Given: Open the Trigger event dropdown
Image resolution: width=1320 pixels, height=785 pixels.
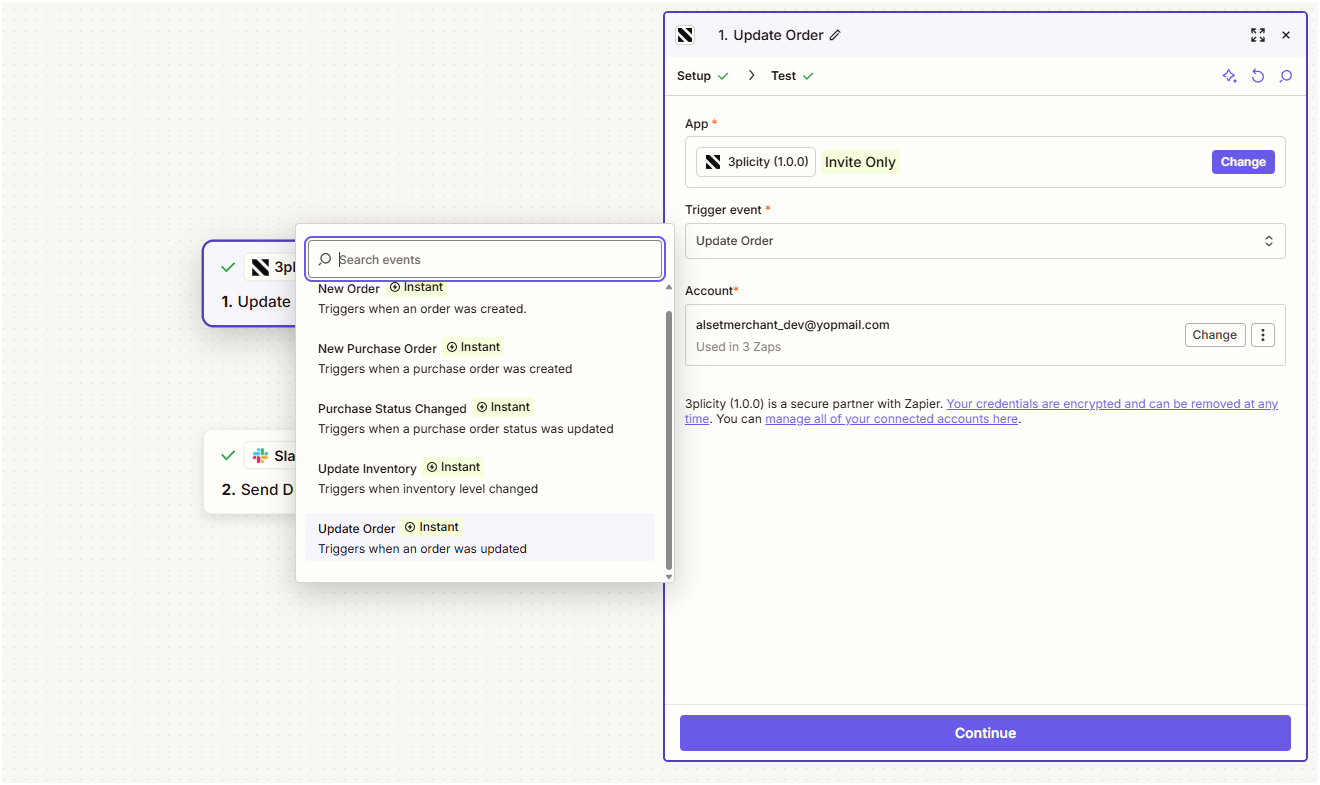Looking at the screenshot, I should tap(985, 241).
